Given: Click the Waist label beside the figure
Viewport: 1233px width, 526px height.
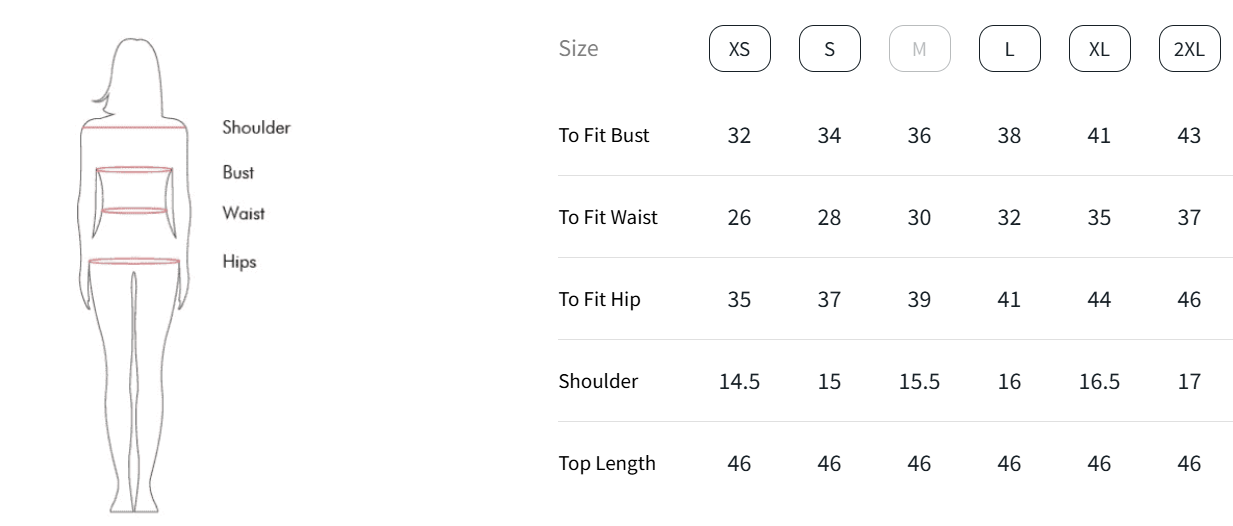Looking at the screenshot, I should (x=243, y=213).
